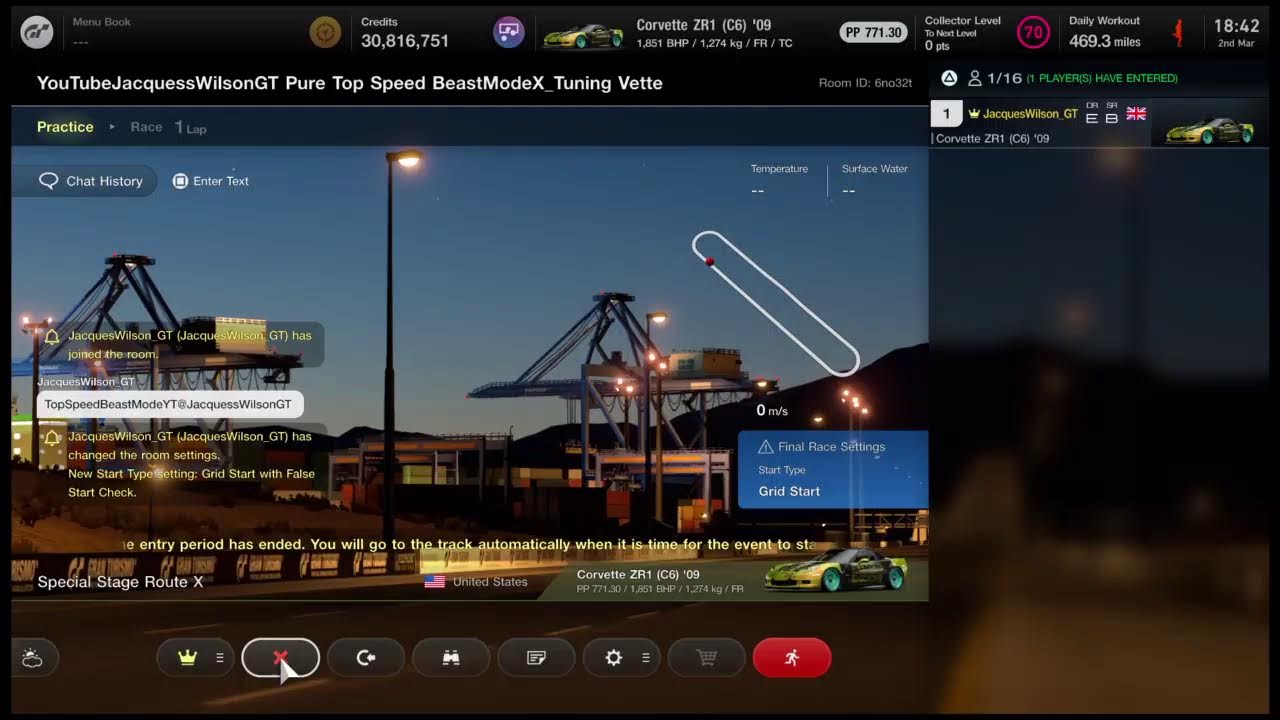
Task: Click the Surface Water readout
Action: tap(875, 180)
